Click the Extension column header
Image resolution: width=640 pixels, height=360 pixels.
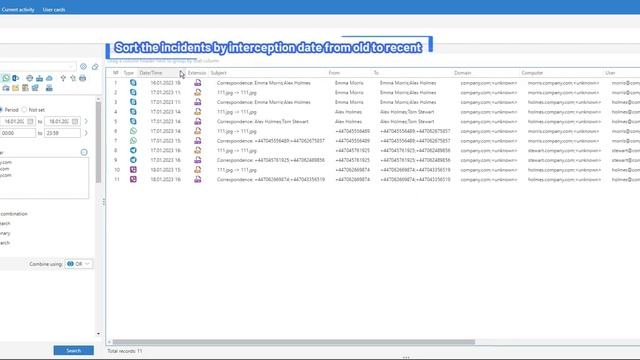pos(197,73)
